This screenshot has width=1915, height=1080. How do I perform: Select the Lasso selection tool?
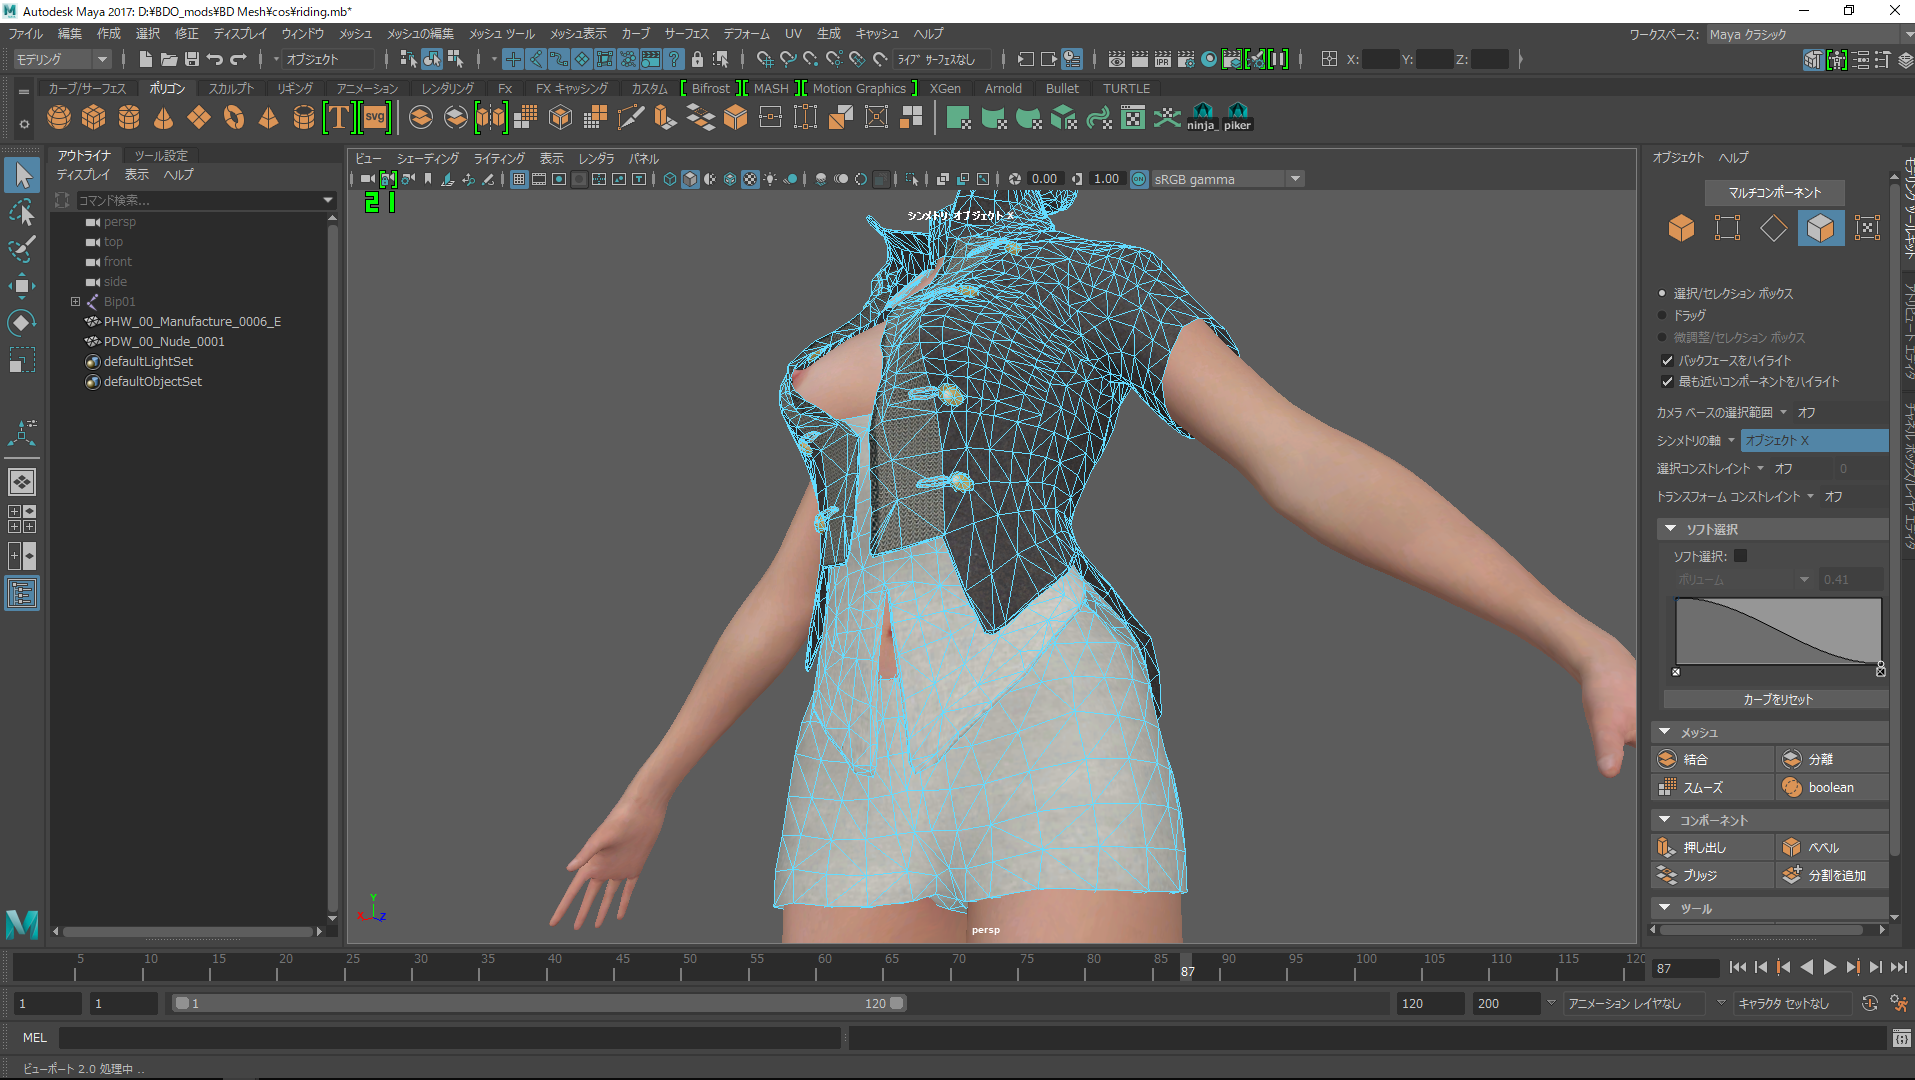[x=22, y=213]
